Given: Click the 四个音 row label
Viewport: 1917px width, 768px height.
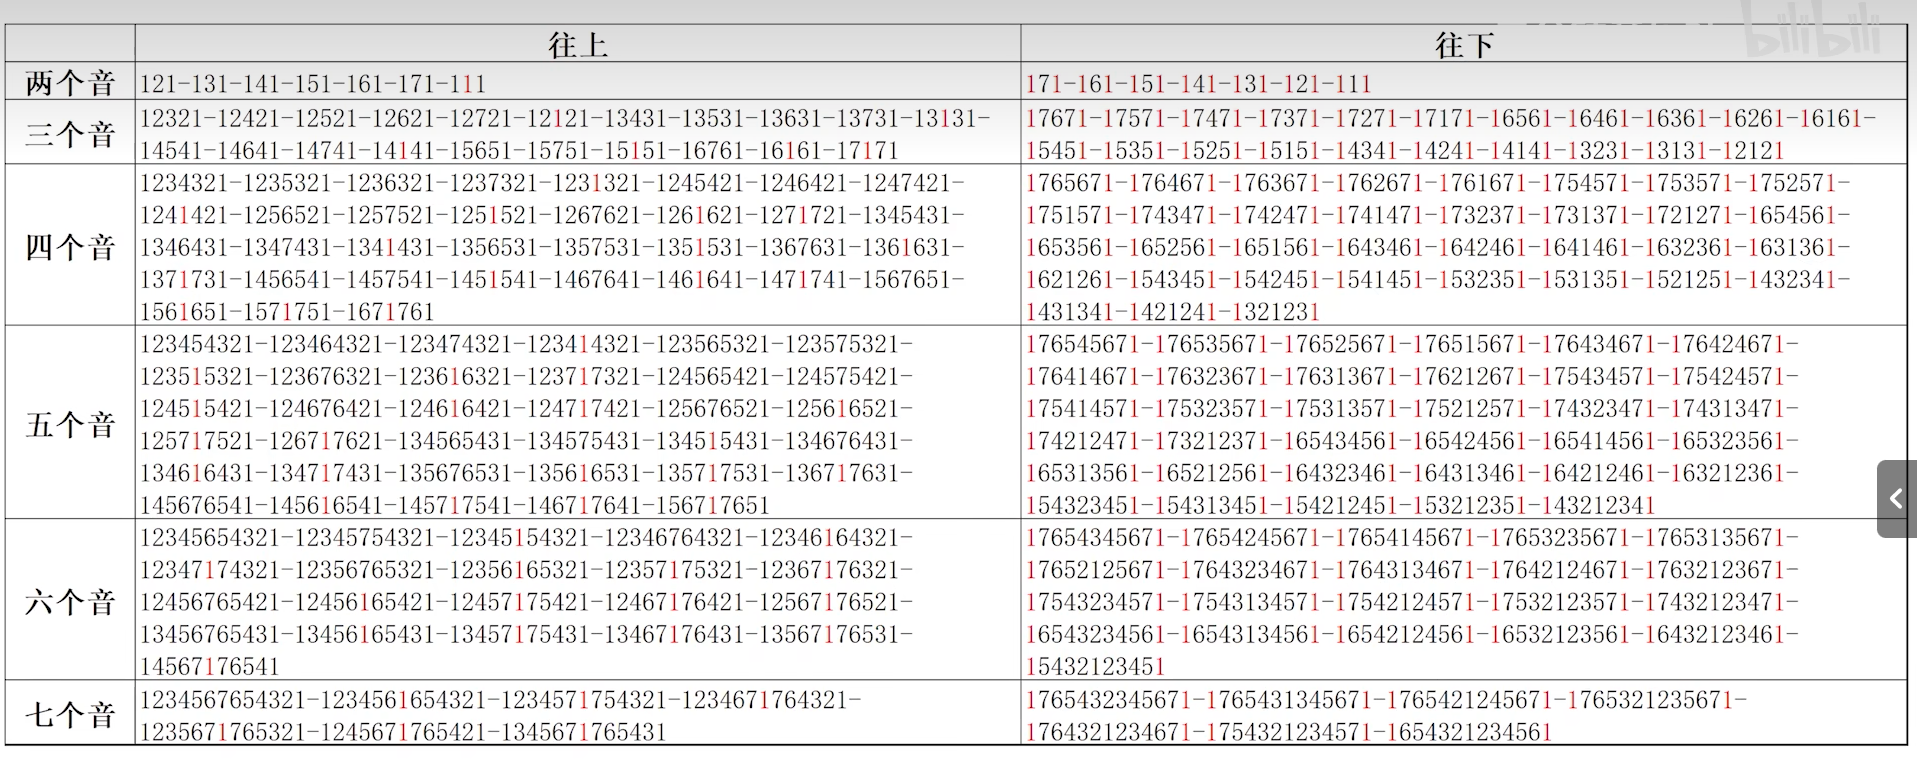Looking at the screenshot, I should point(70,247).
